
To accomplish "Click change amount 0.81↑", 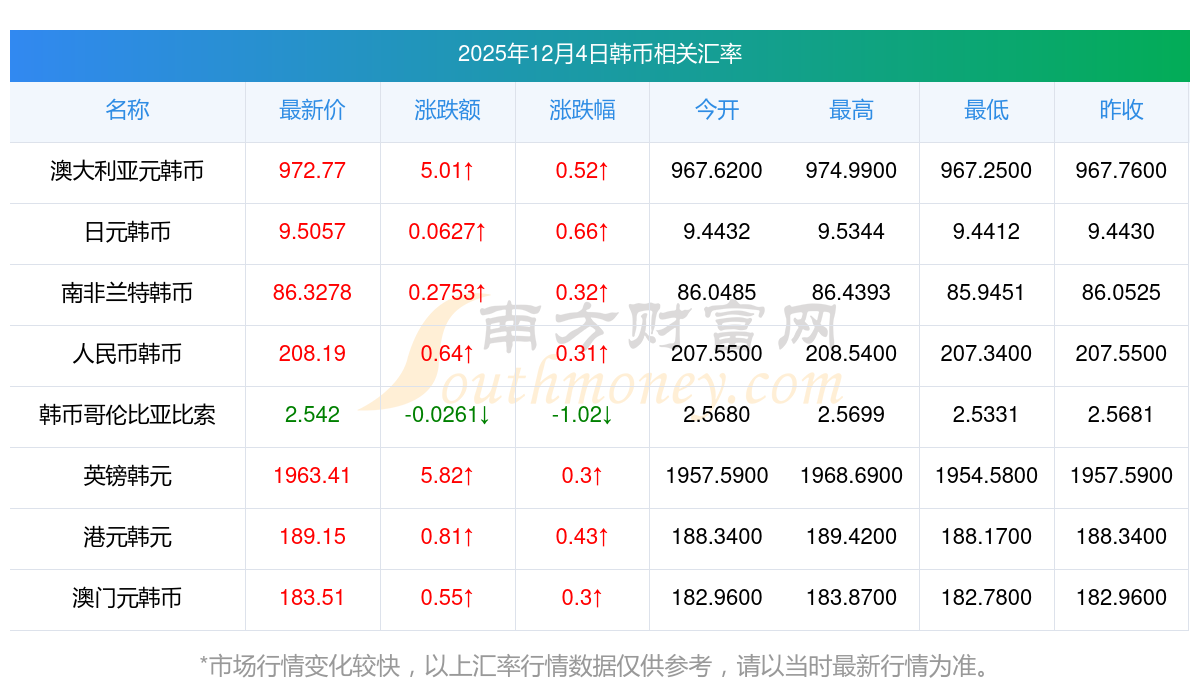I will tap(447, 537).
